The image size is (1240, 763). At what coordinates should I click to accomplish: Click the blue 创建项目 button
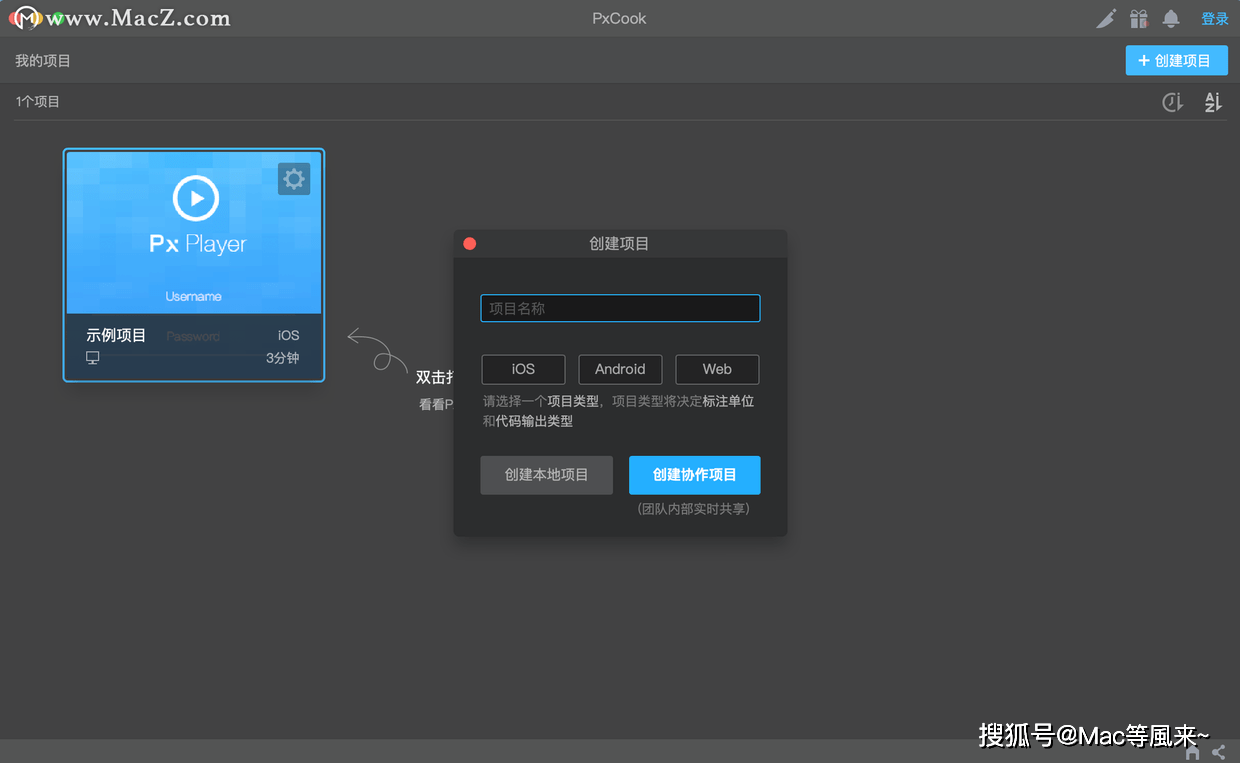[x=1176, y=60]
